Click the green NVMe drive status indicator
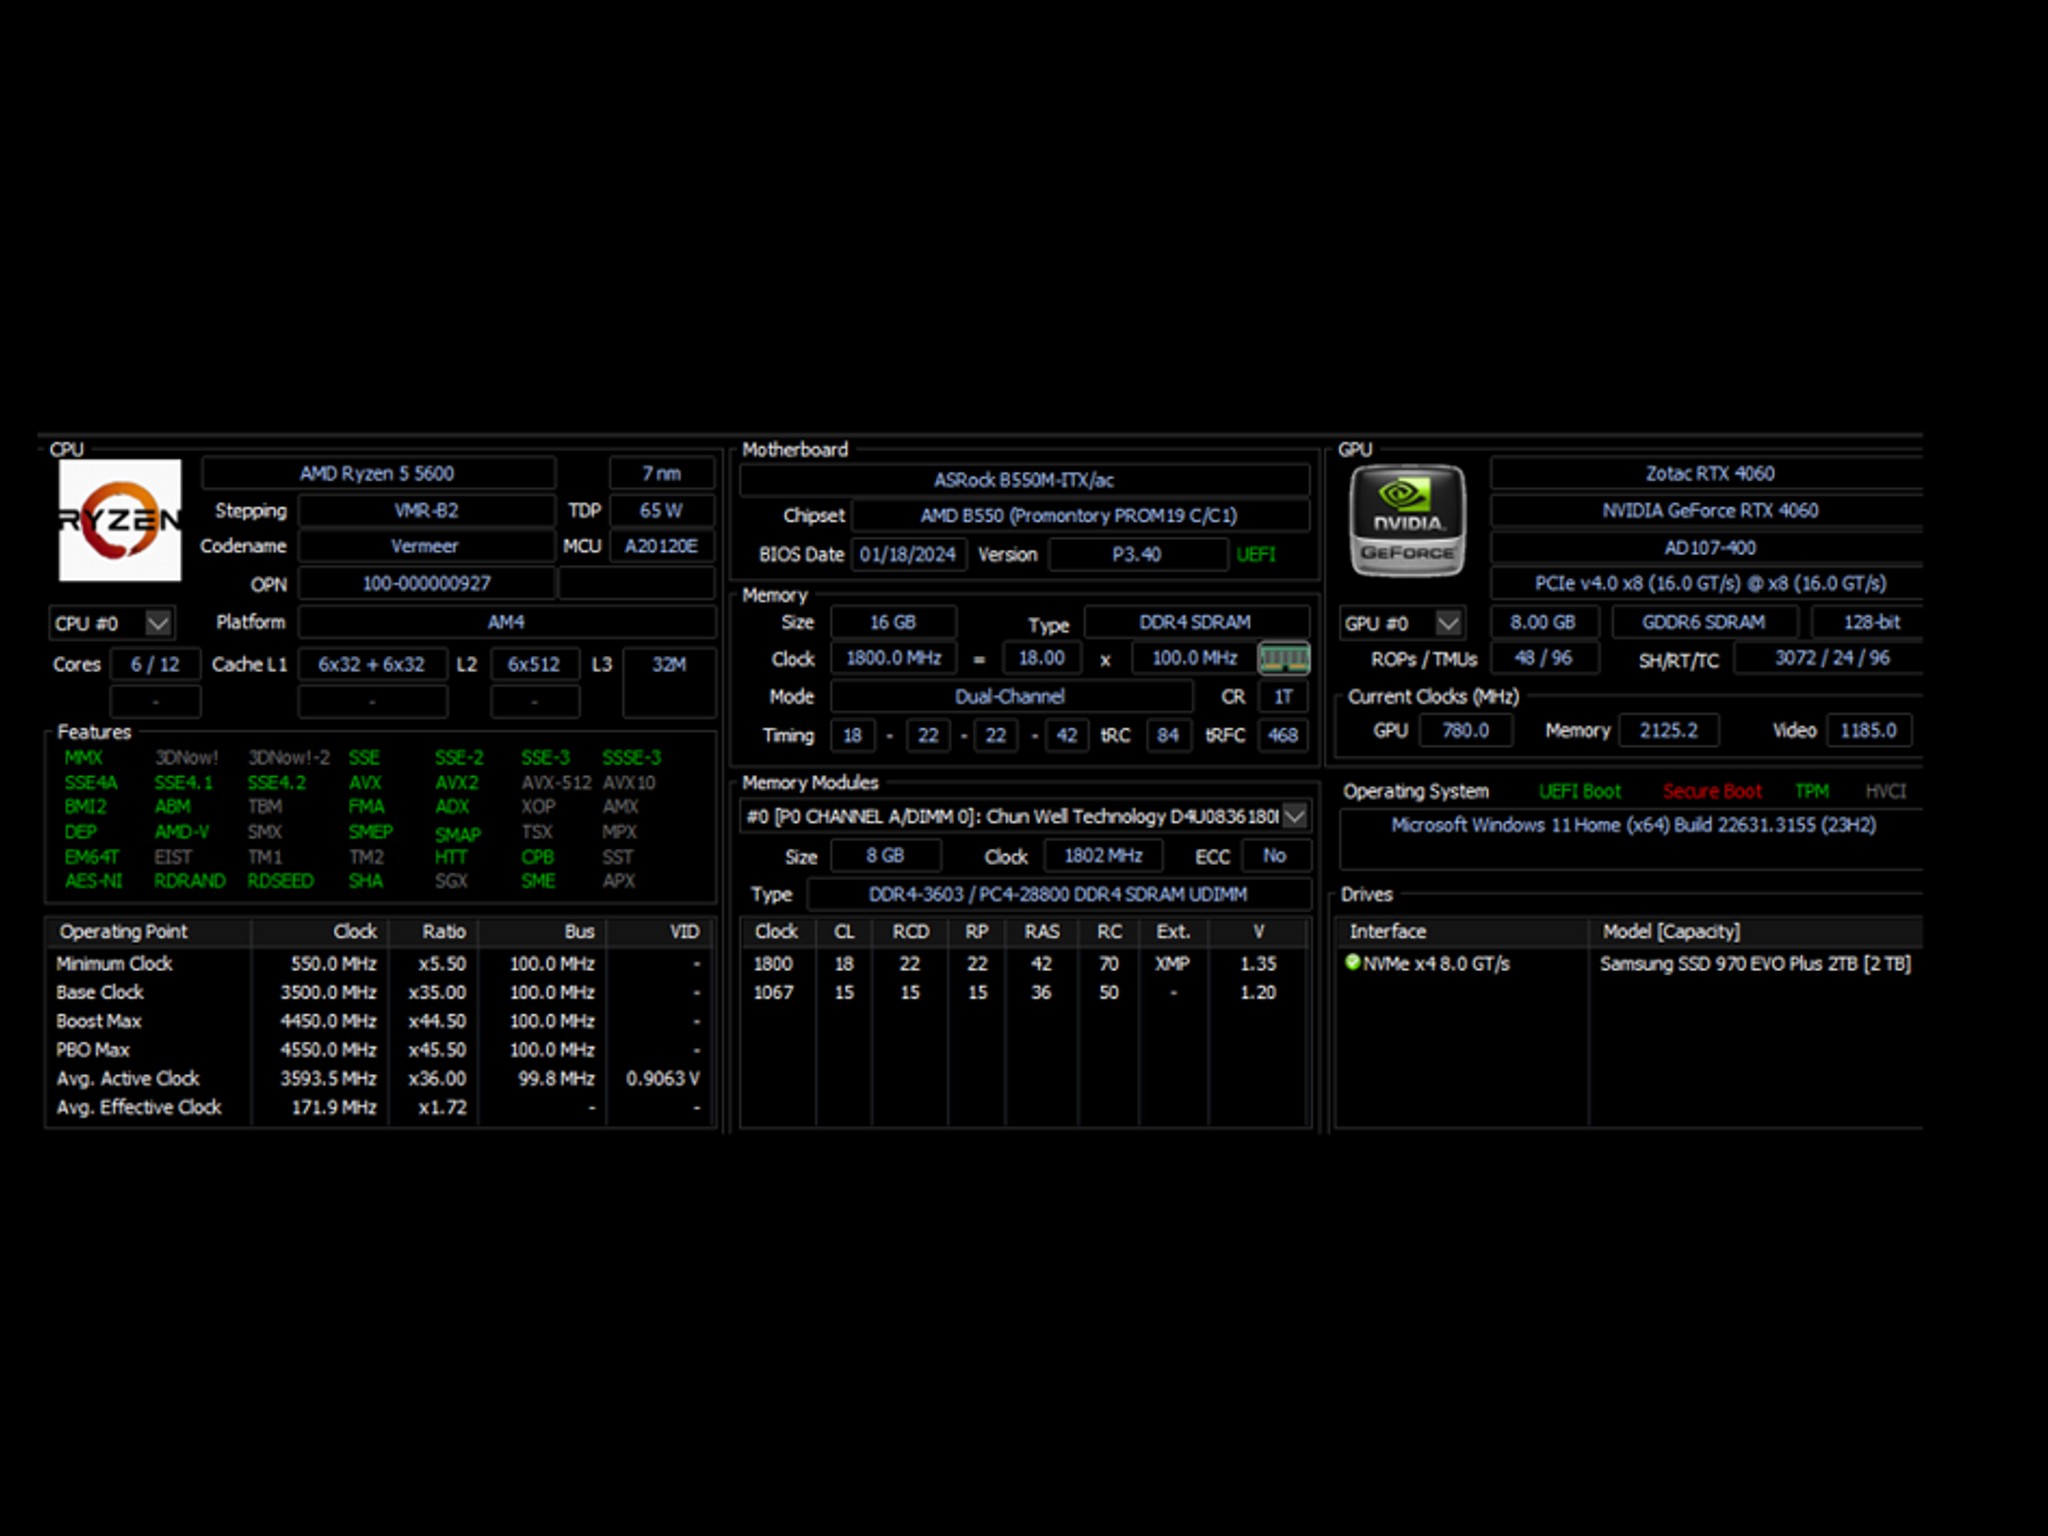 tap(1352, 963)
